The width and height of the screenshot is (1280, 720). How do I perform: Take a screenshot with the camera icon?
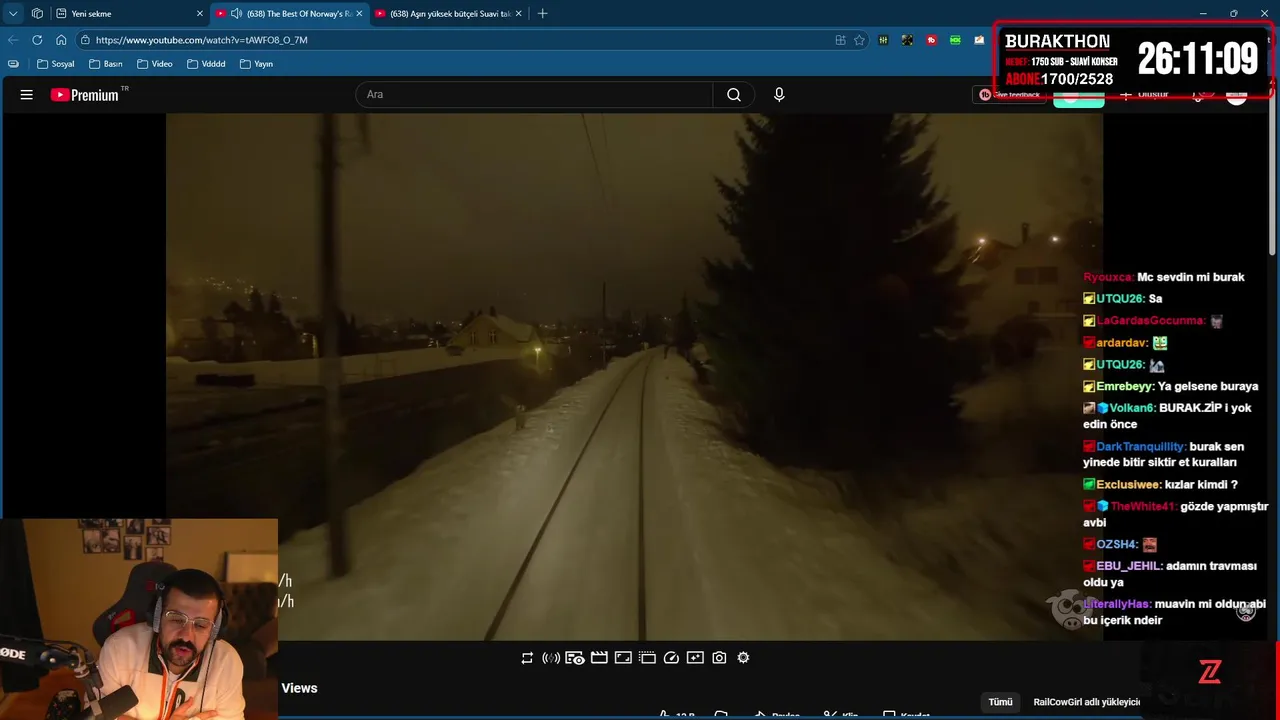point(719,658)
